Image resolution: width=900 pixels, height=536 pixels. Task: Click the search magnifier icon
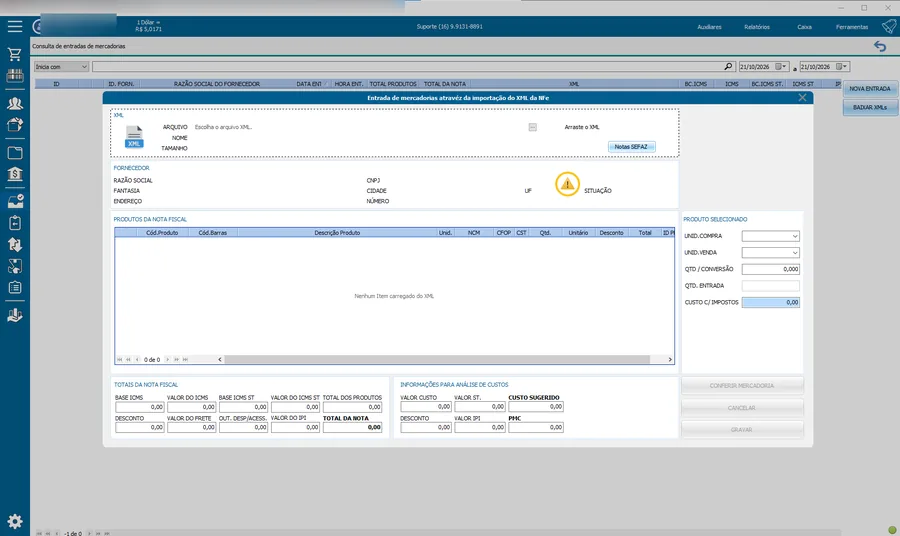[x=728, y=67]
